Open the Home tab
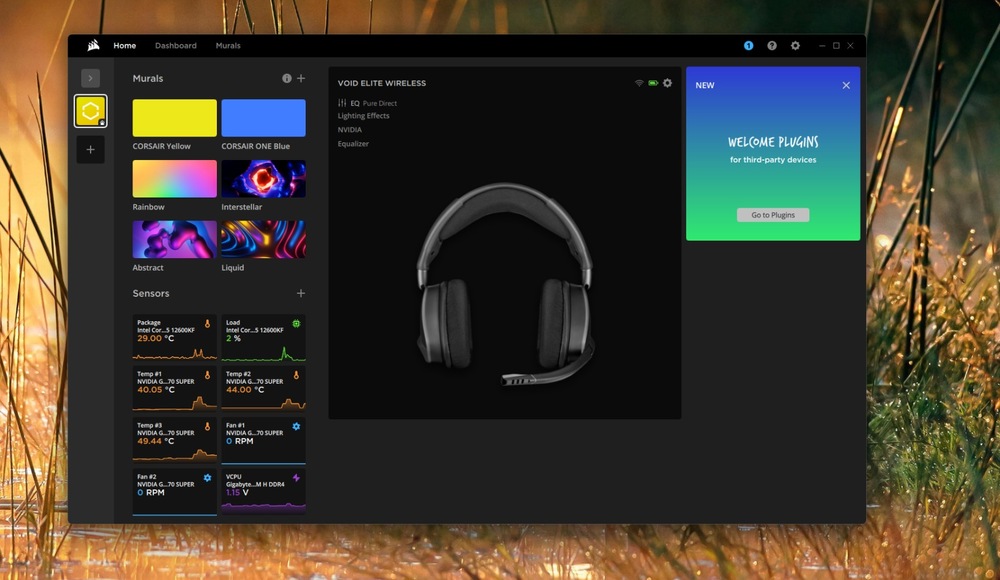The image size is (1000, 580). tap(124, 45)
